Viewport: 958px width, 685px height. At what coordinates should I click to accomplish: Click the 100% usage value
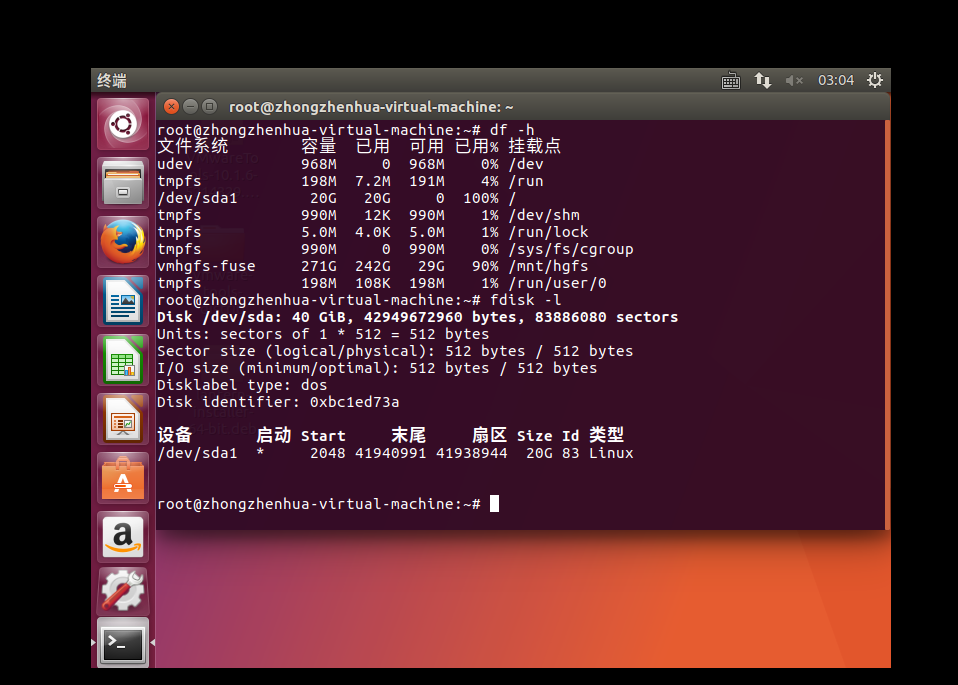coord(481,198)
